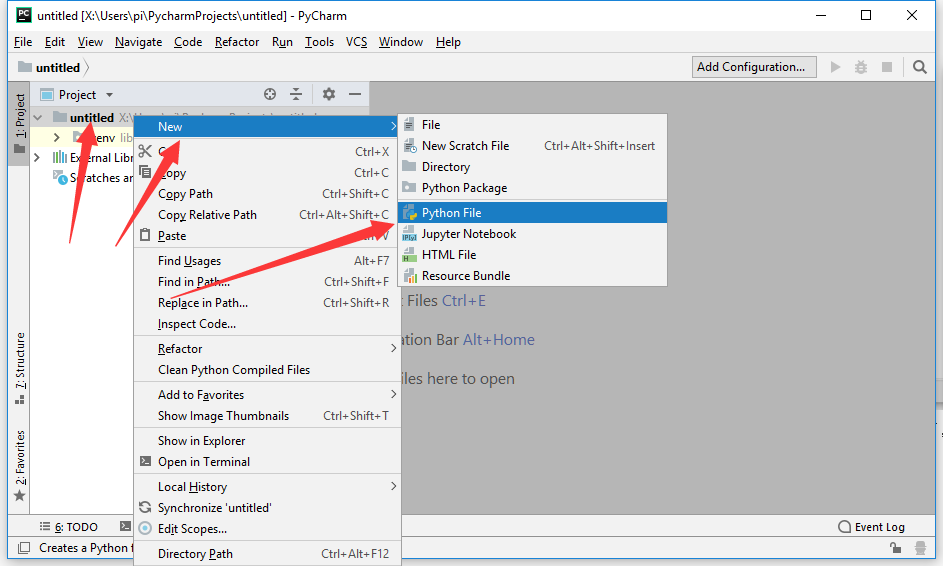Collapse the untitled project root node

tap(38, 118)
